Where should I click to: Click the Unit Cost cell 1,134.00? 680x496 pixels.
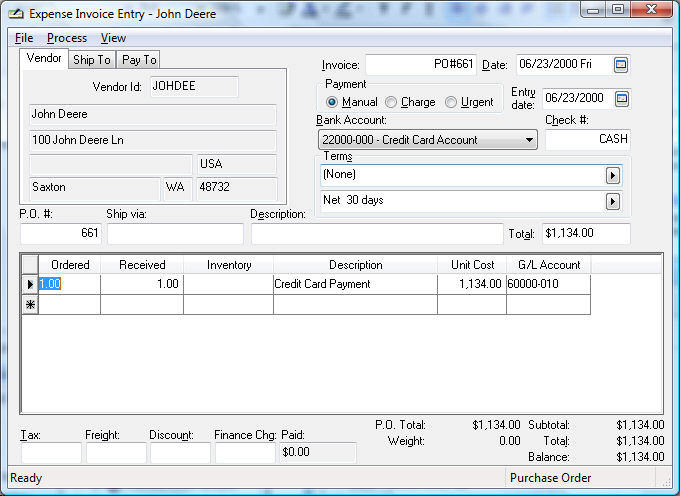(x=472, y=284)
